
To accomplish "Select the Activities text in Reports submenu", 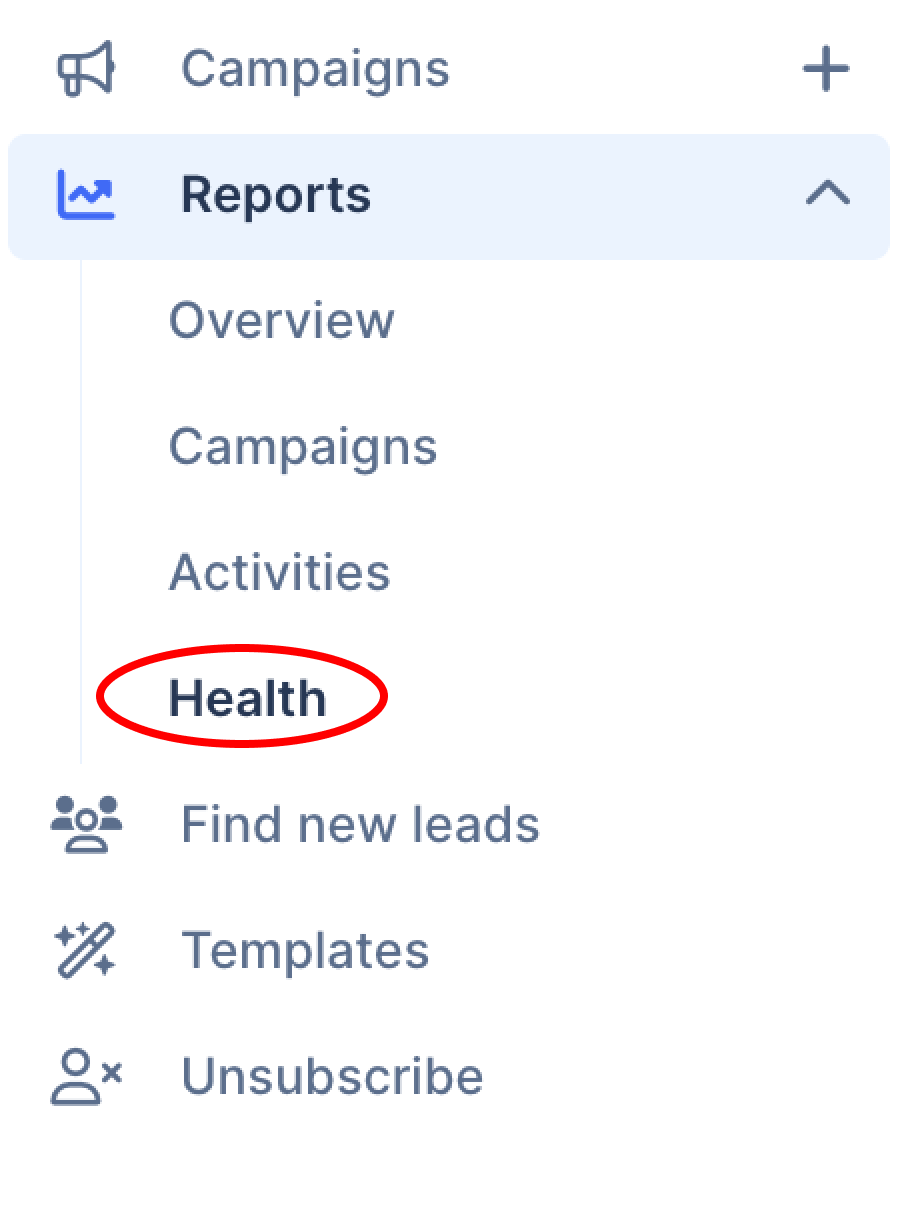I will click(279, 573).
